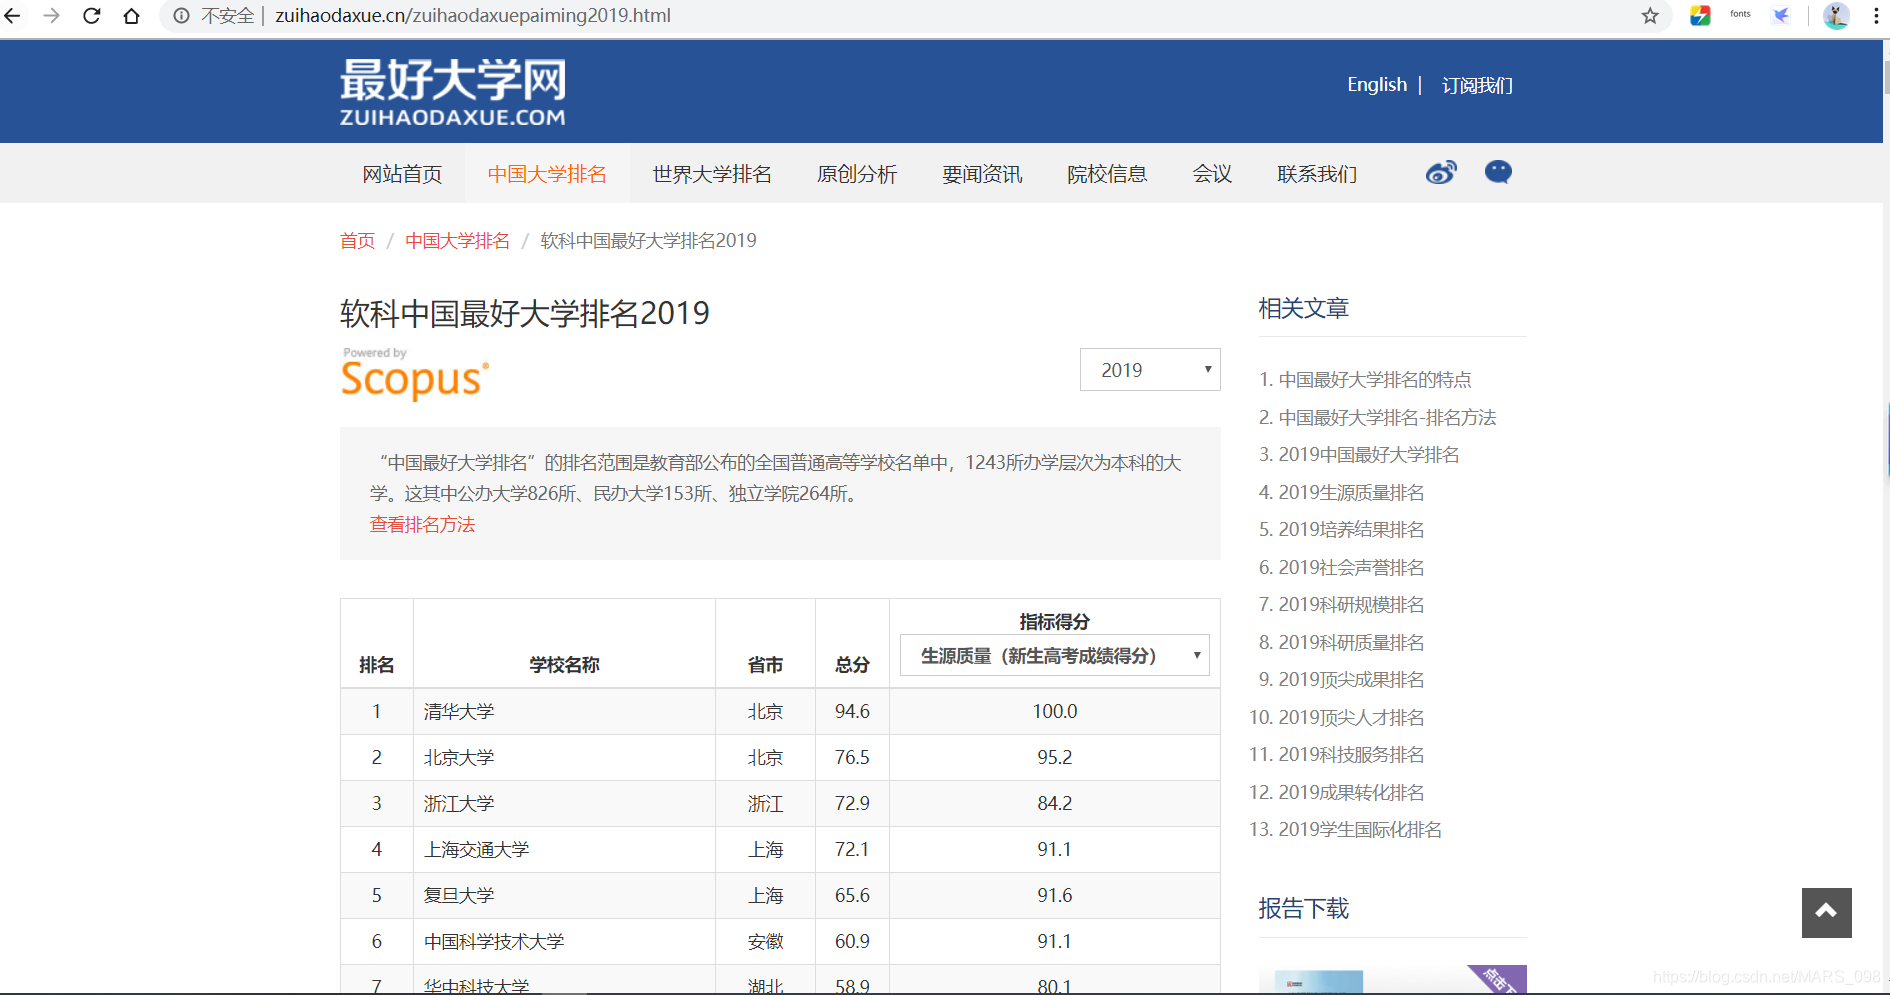Switch to the English version
The height and width of the screenshot is (995, 1890).
[x=1377, y=85]
